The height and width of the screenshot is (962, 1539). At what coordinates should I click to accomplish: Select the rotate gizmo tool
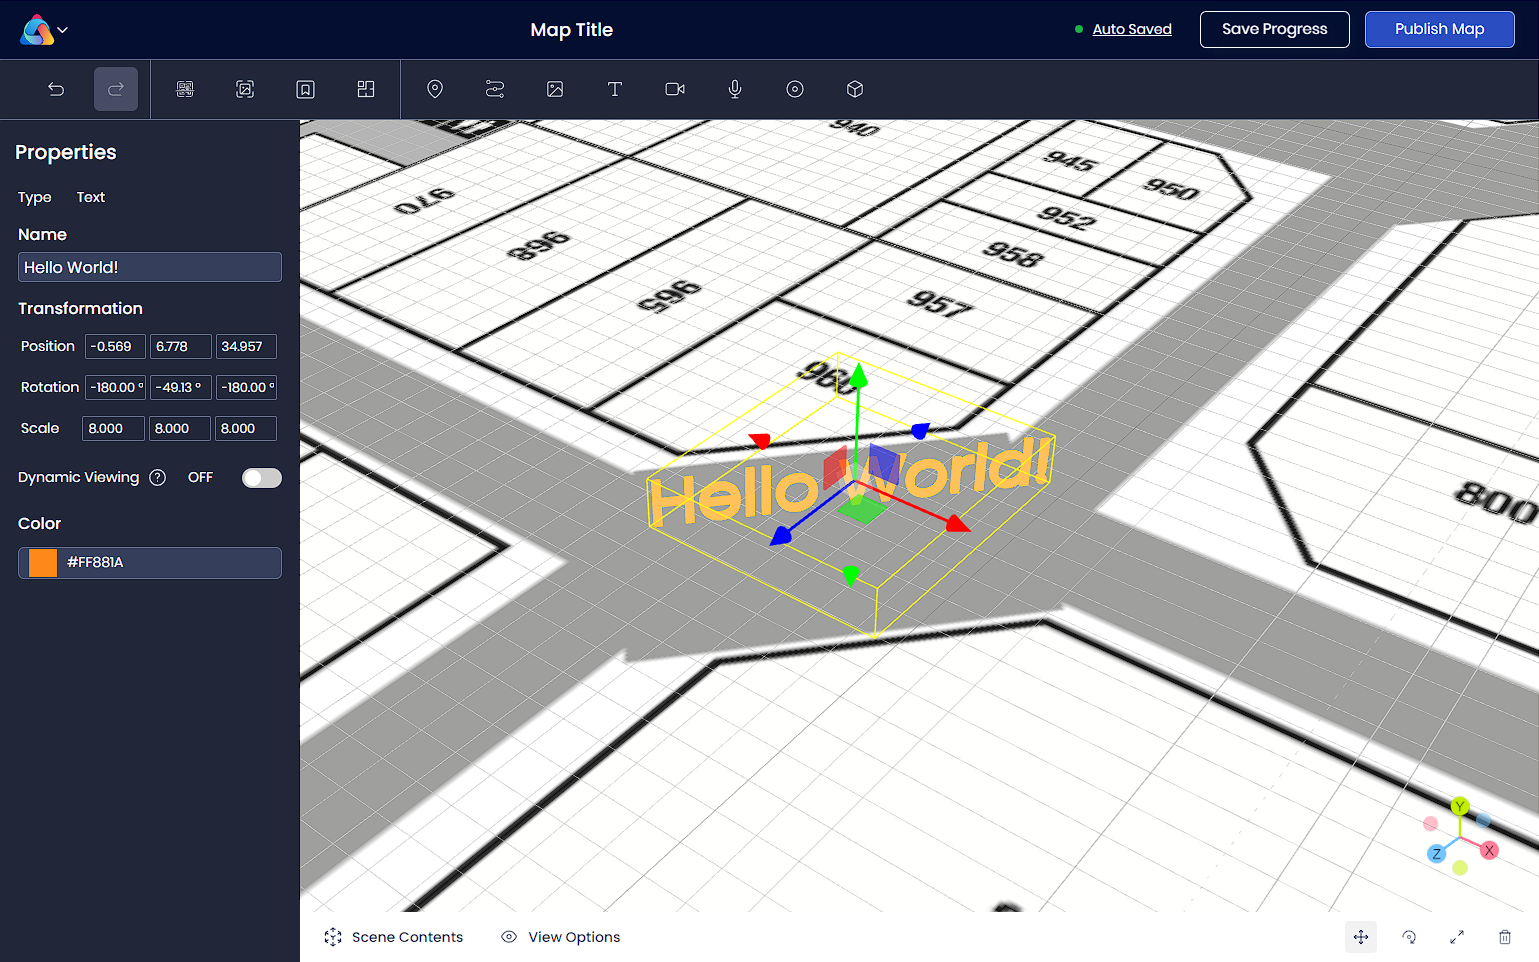[1409, 937]
